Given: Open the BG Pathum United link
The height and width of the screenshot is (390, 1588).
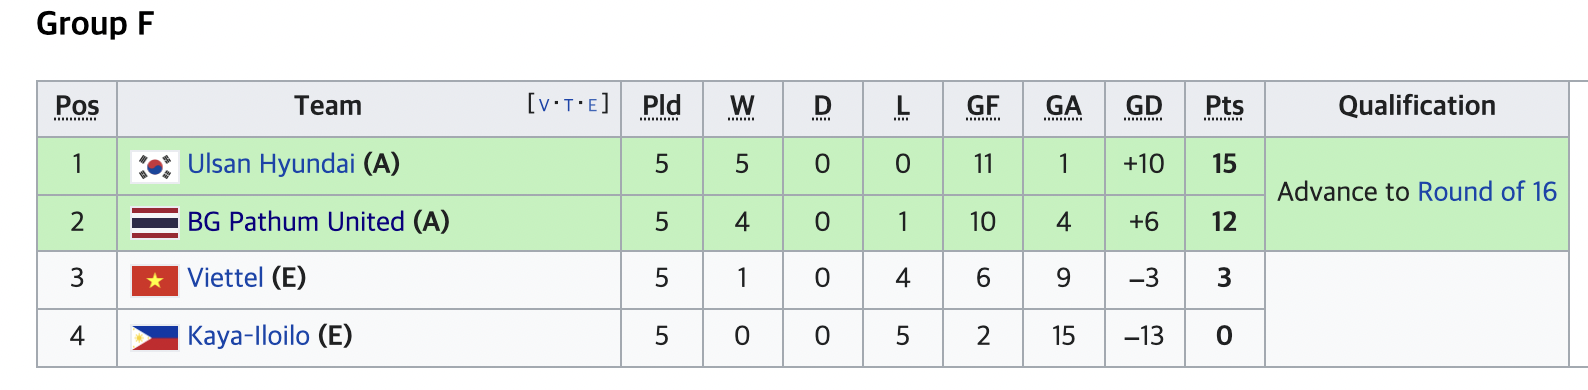Looking at the screenshot, I should pos(296,222).
